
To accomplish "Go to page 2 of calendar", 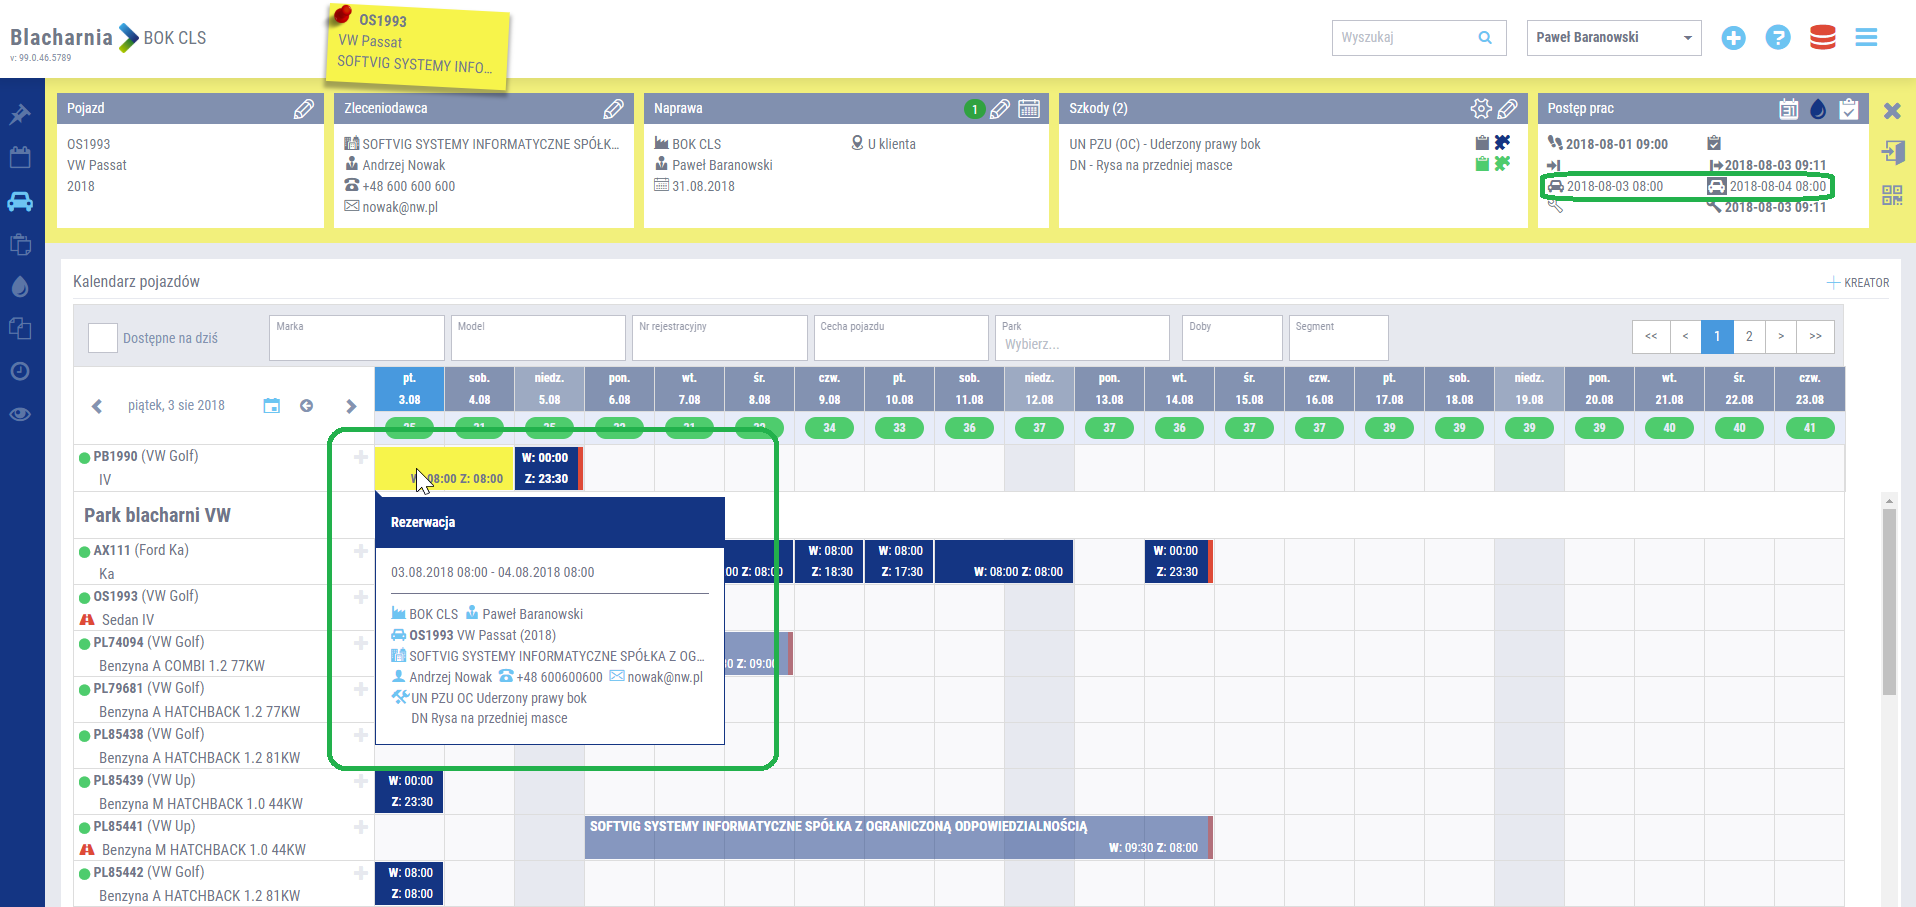I will coord(1749,337).
